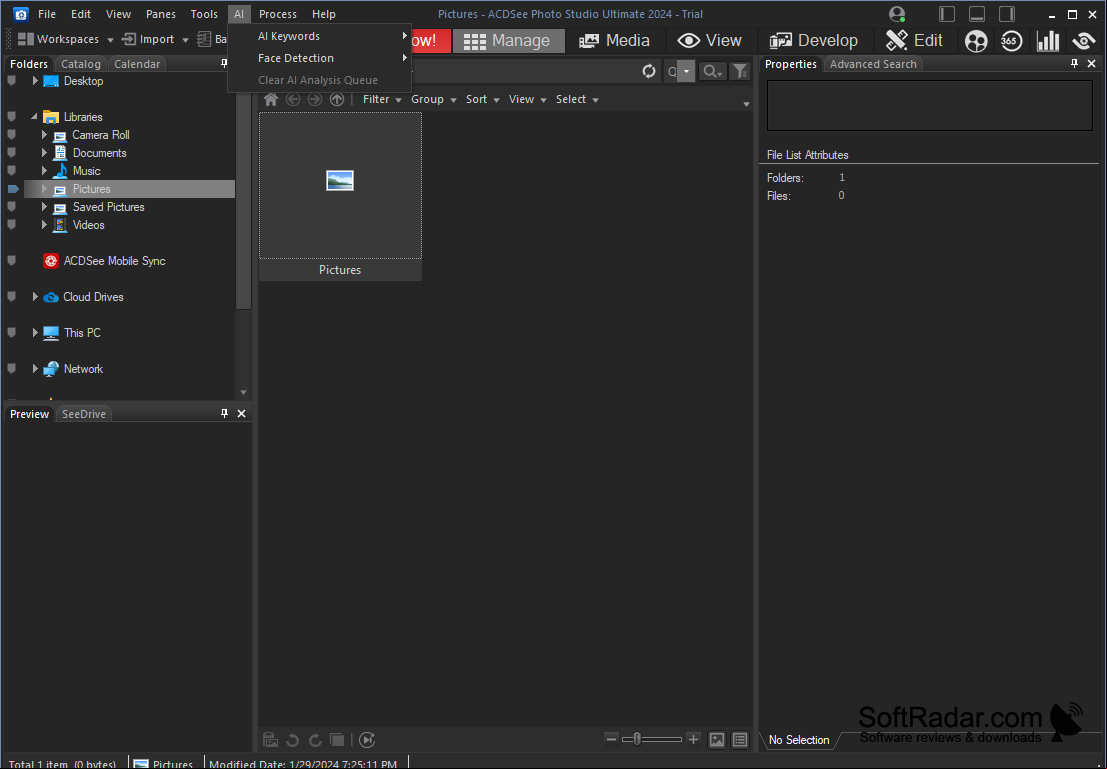Viewport: 1107px width, 769px height.
Task: Switch to the SeeDrive tab
Action: pyautogui.click(x=83, y=415)
